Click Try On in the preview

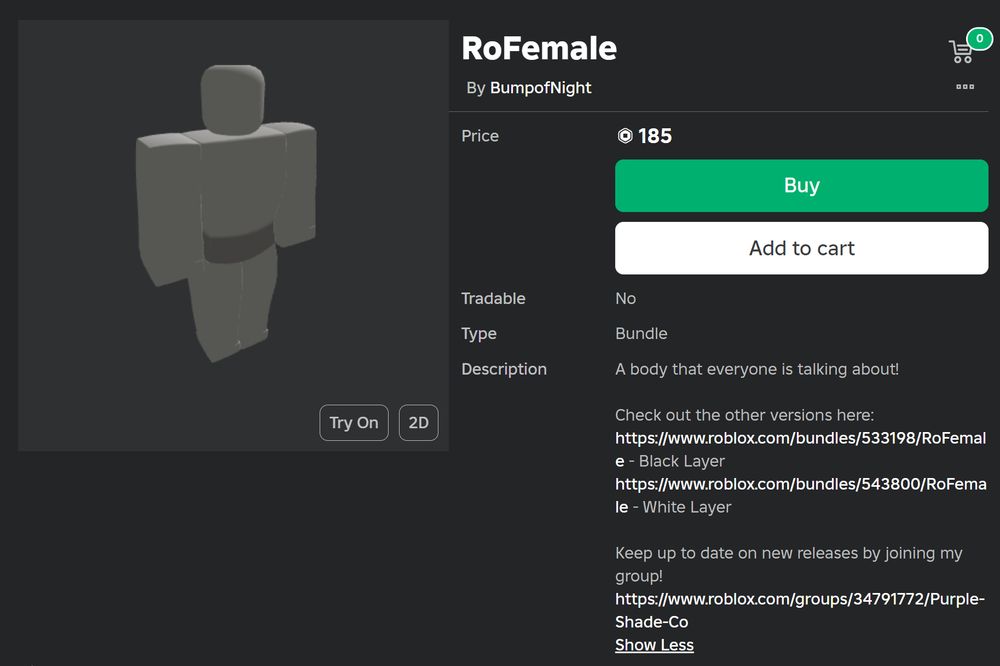pos(354,422)
